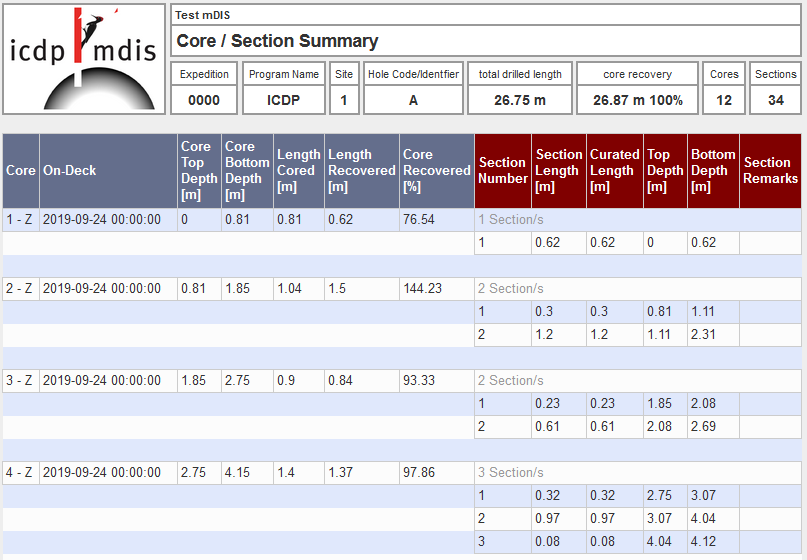The width and height of the screenshot is (807, 560).
Task: Select core recovered value '76.54'
Action: click(x=419, y=219)
